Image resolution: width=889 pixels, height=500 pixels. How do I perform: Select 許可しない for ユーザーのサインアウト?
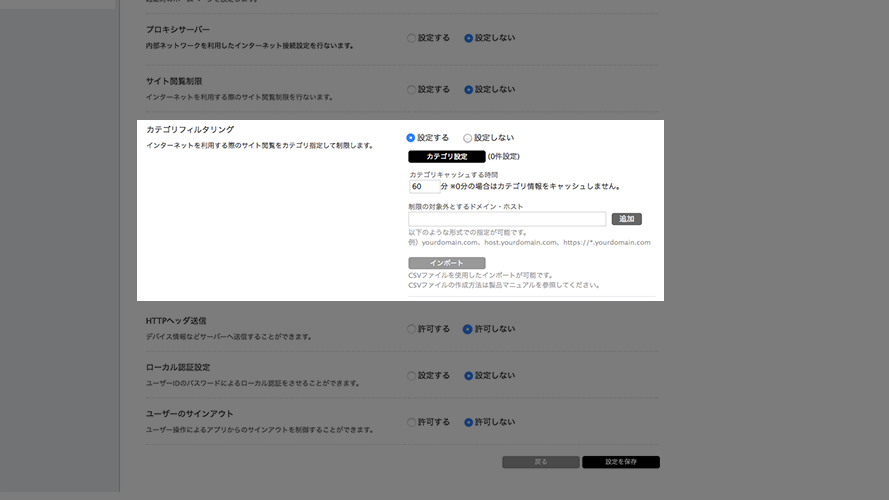point(468,422)
